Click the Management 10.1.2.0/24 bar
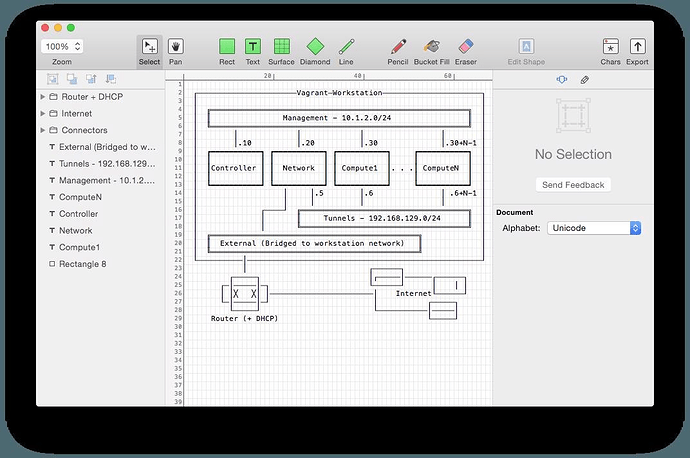The width and height of the screenshot is (690, 458). tap(339, 118)
